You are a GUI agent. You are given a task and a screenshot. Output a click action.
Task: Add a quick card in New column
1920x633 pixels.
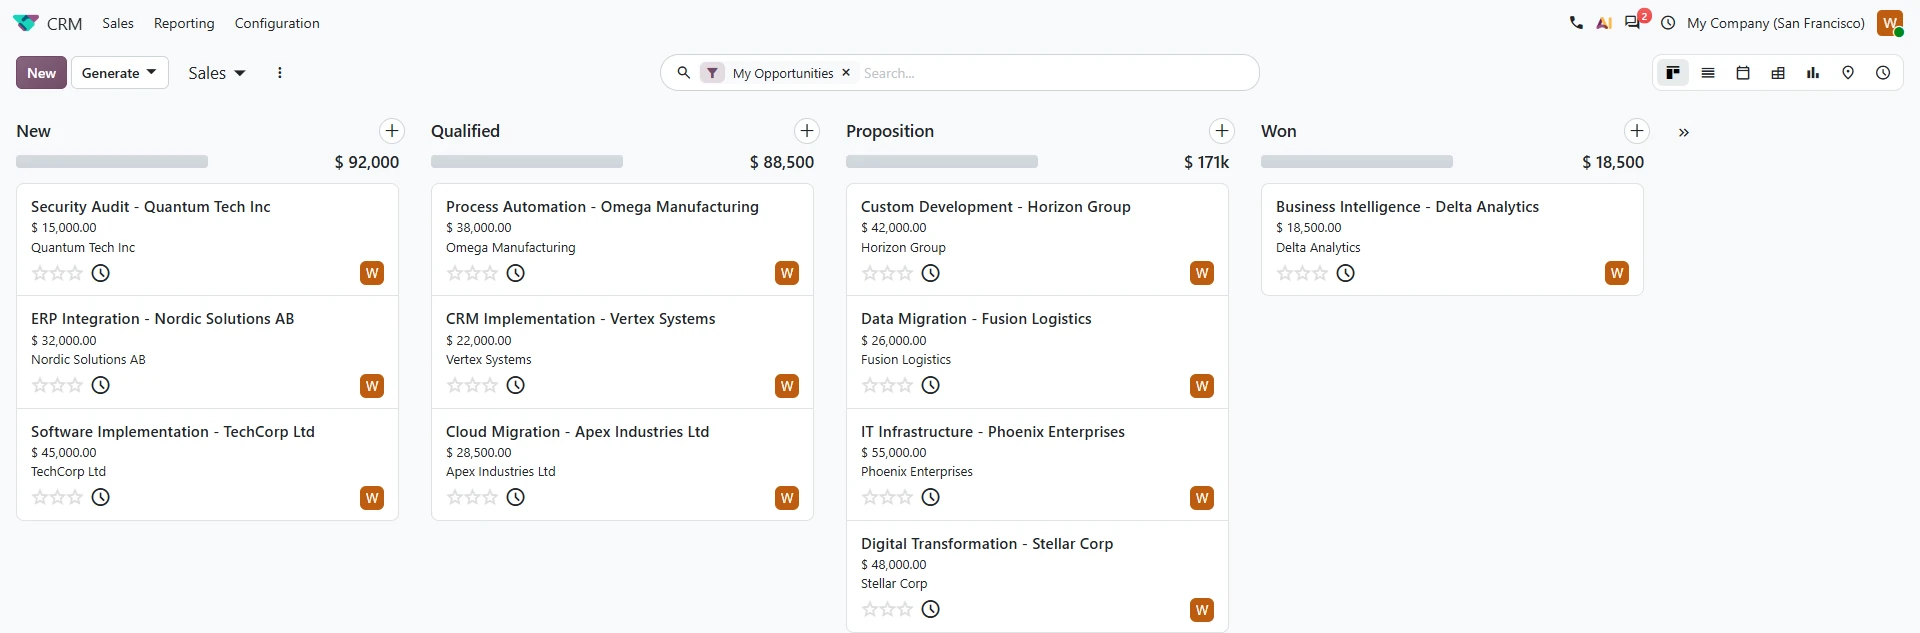tap(392, 131)
